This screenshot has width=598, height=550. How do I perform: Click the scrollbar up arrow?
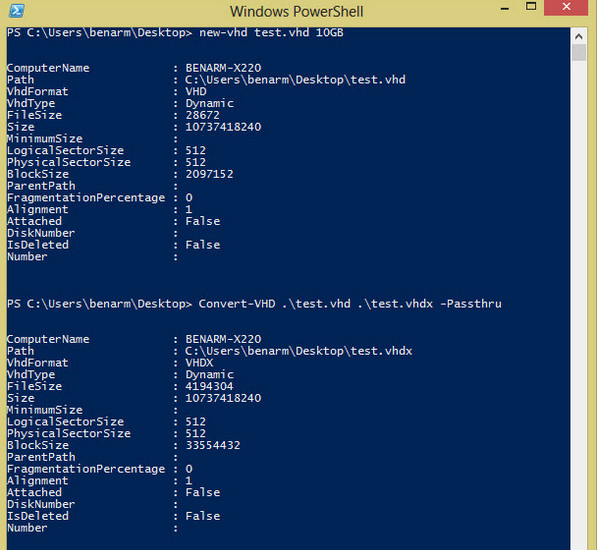(x=579, y=37)
